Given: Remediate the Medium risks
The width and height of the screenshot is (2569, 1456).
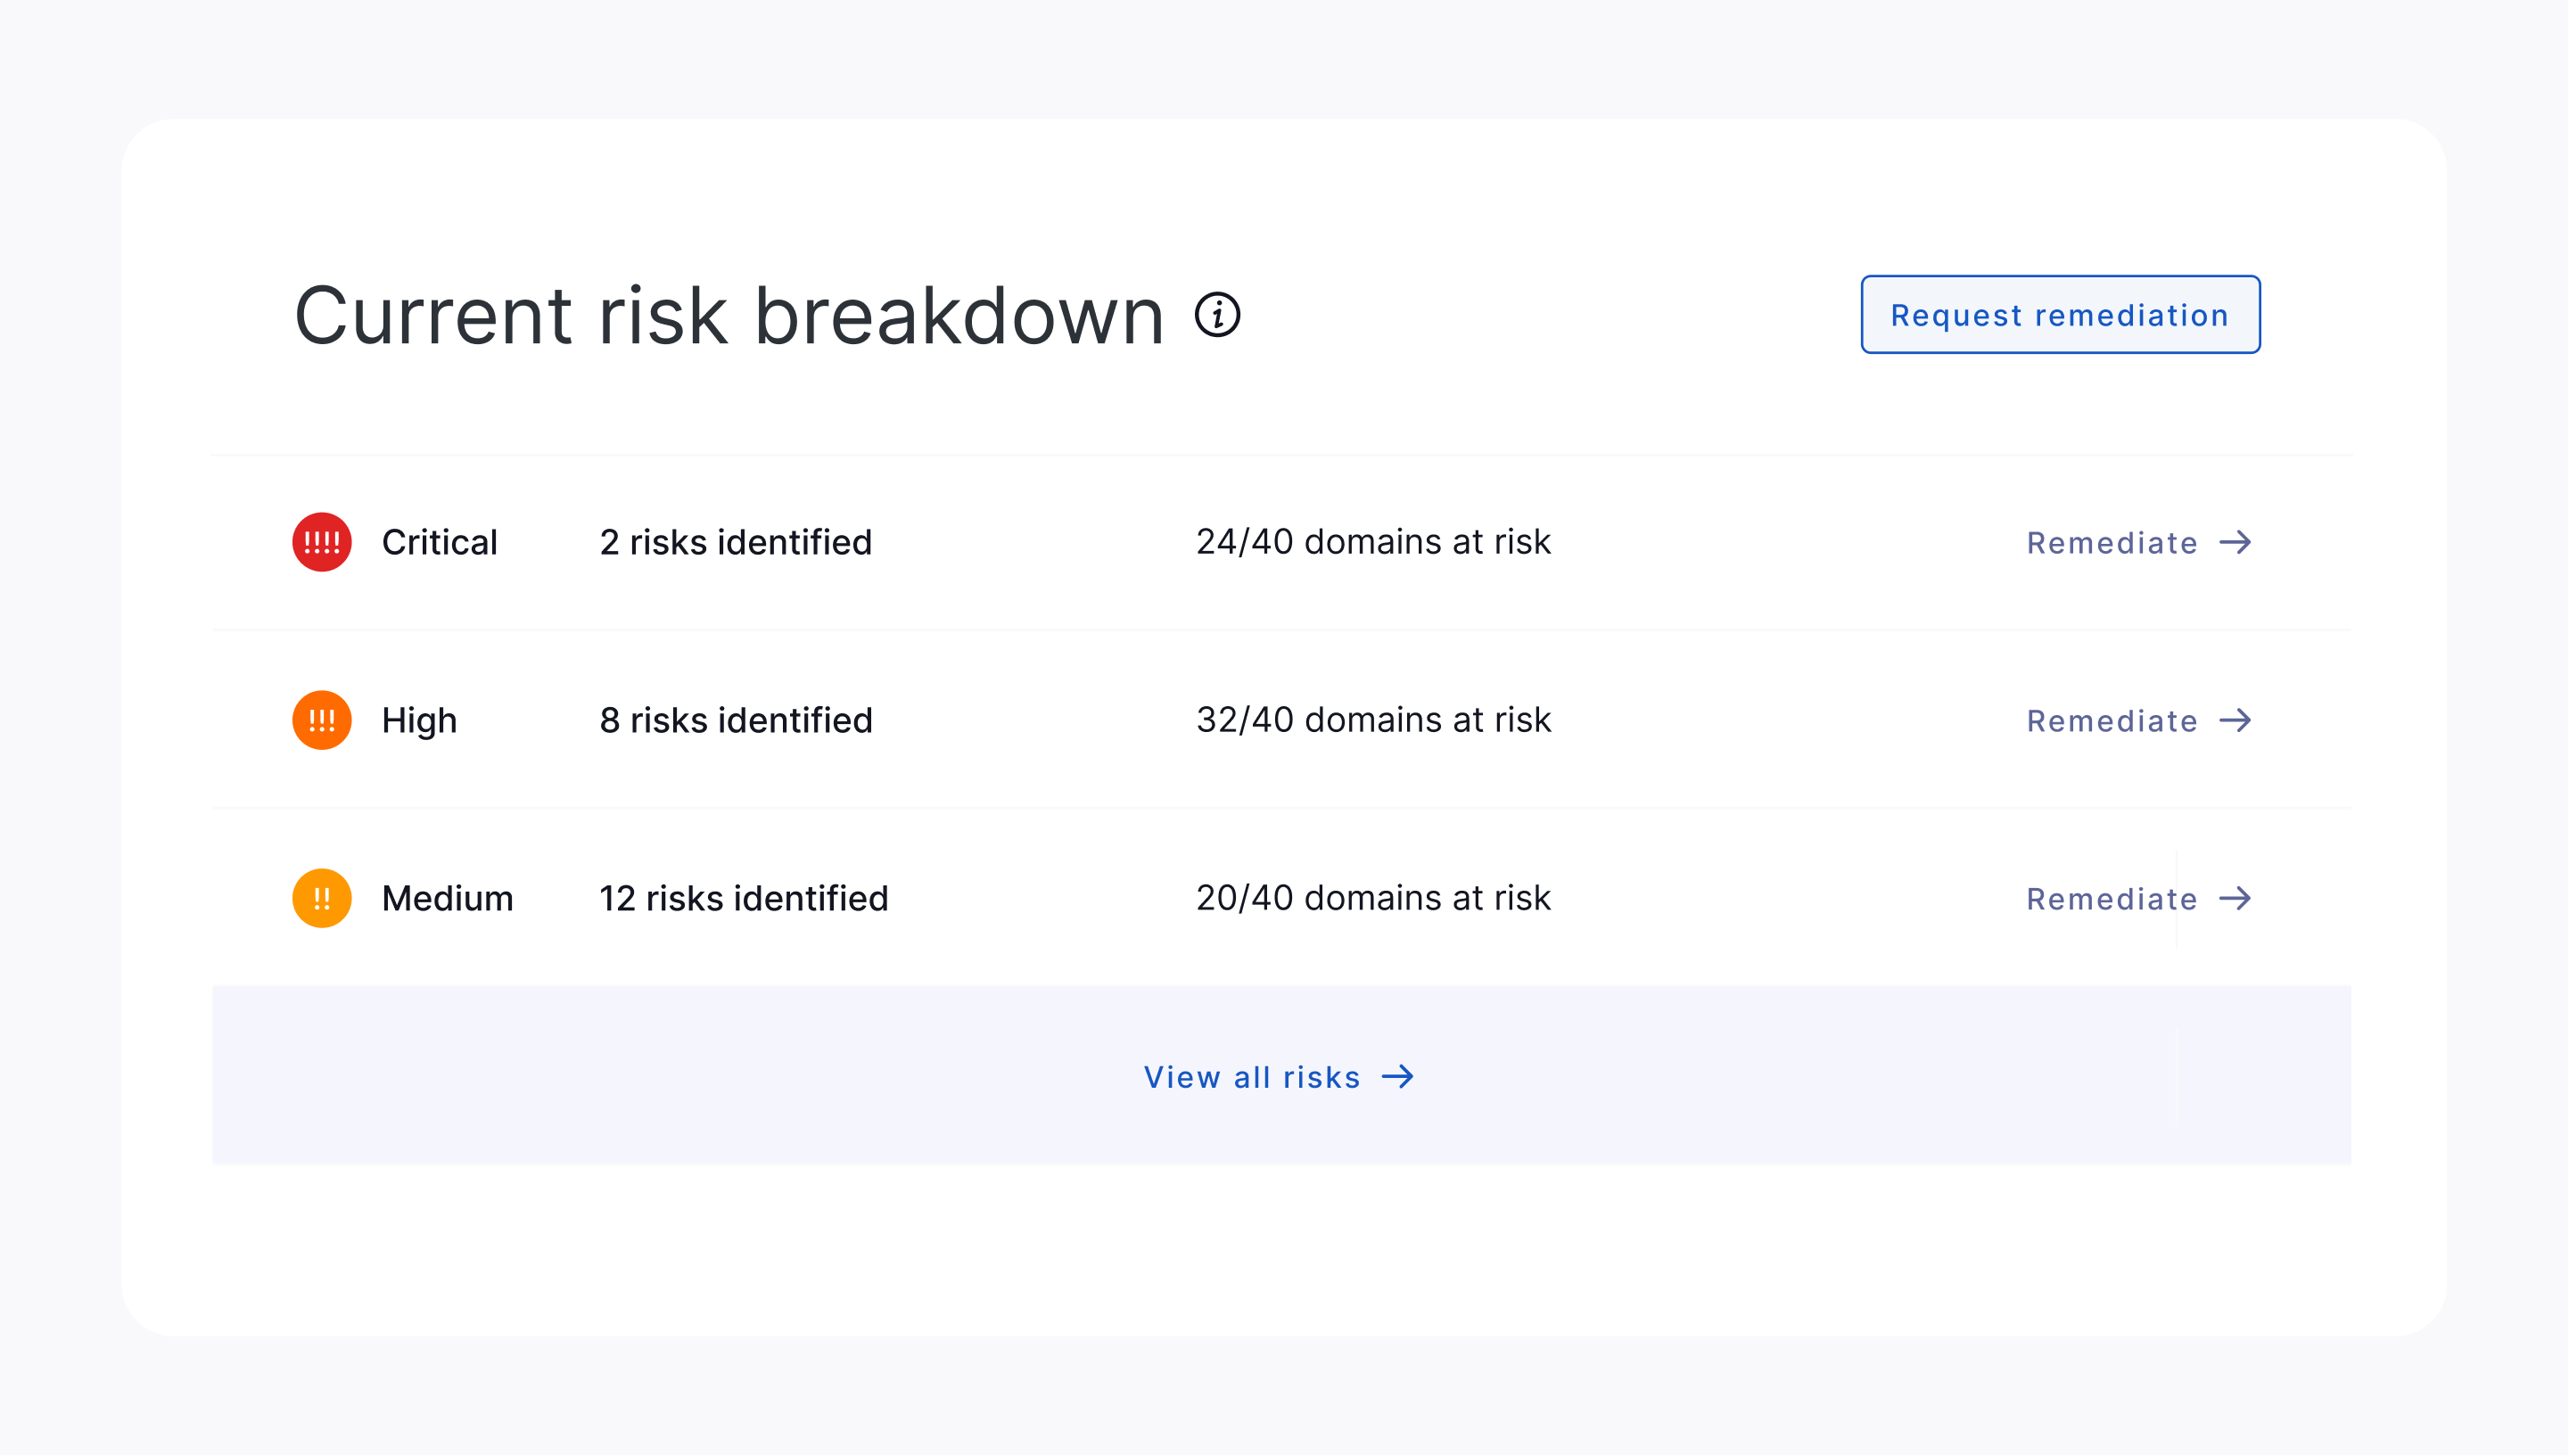Looking at the screenshot, I should pyautogui.click(x=2111, y=899).
